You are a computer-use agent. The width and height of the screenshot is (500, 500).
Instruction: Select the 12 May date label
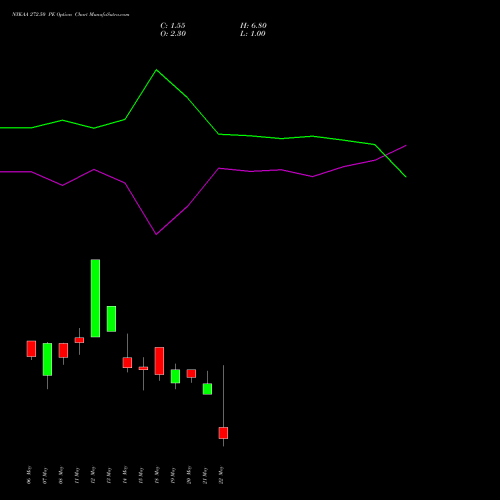93,475
